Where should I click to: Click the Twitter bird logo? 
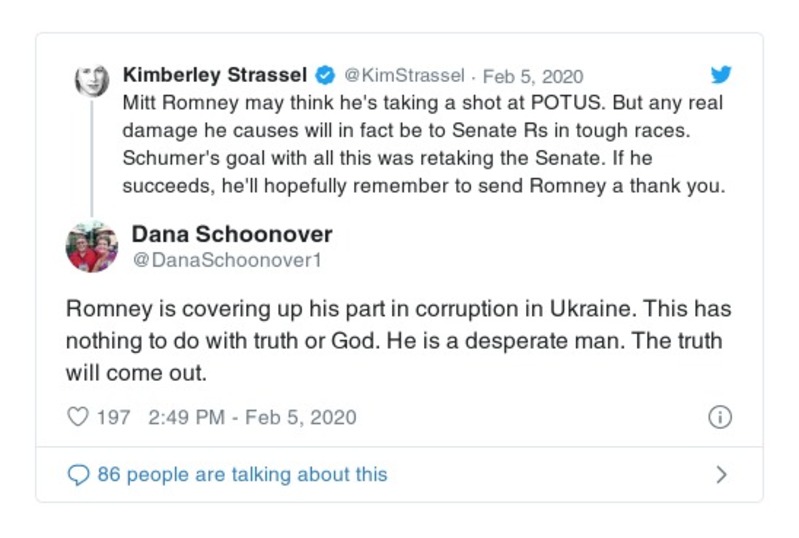coord(720,75)
